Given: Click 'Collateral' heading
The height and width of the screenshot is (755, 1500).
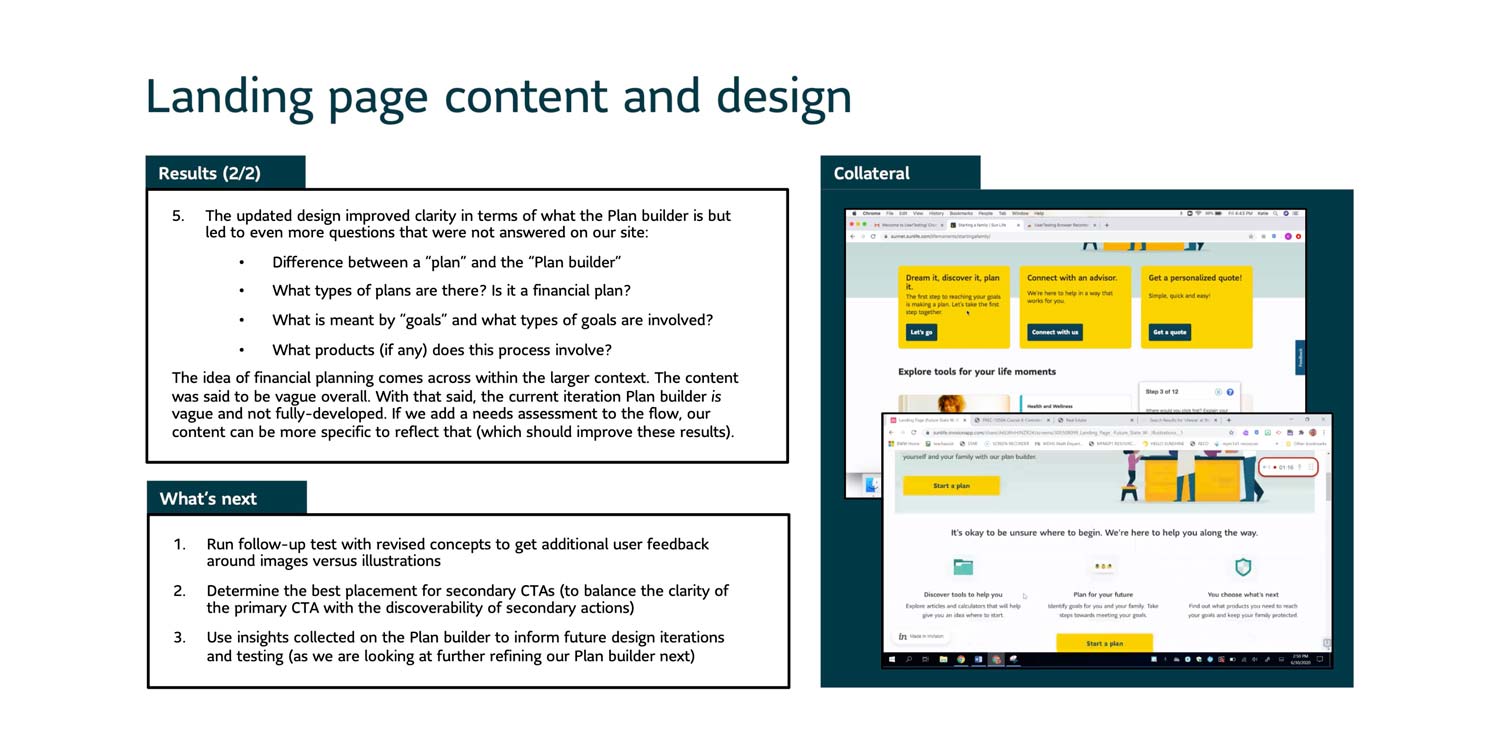Looking at the screenshot, I should coord(871,173).
